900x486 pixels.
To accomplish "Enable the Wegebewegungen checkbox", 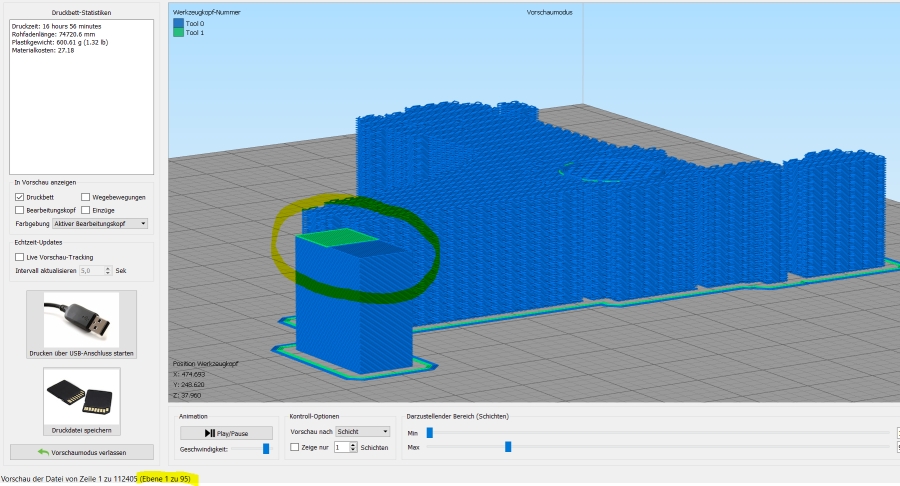I will [x=85, y=197].
